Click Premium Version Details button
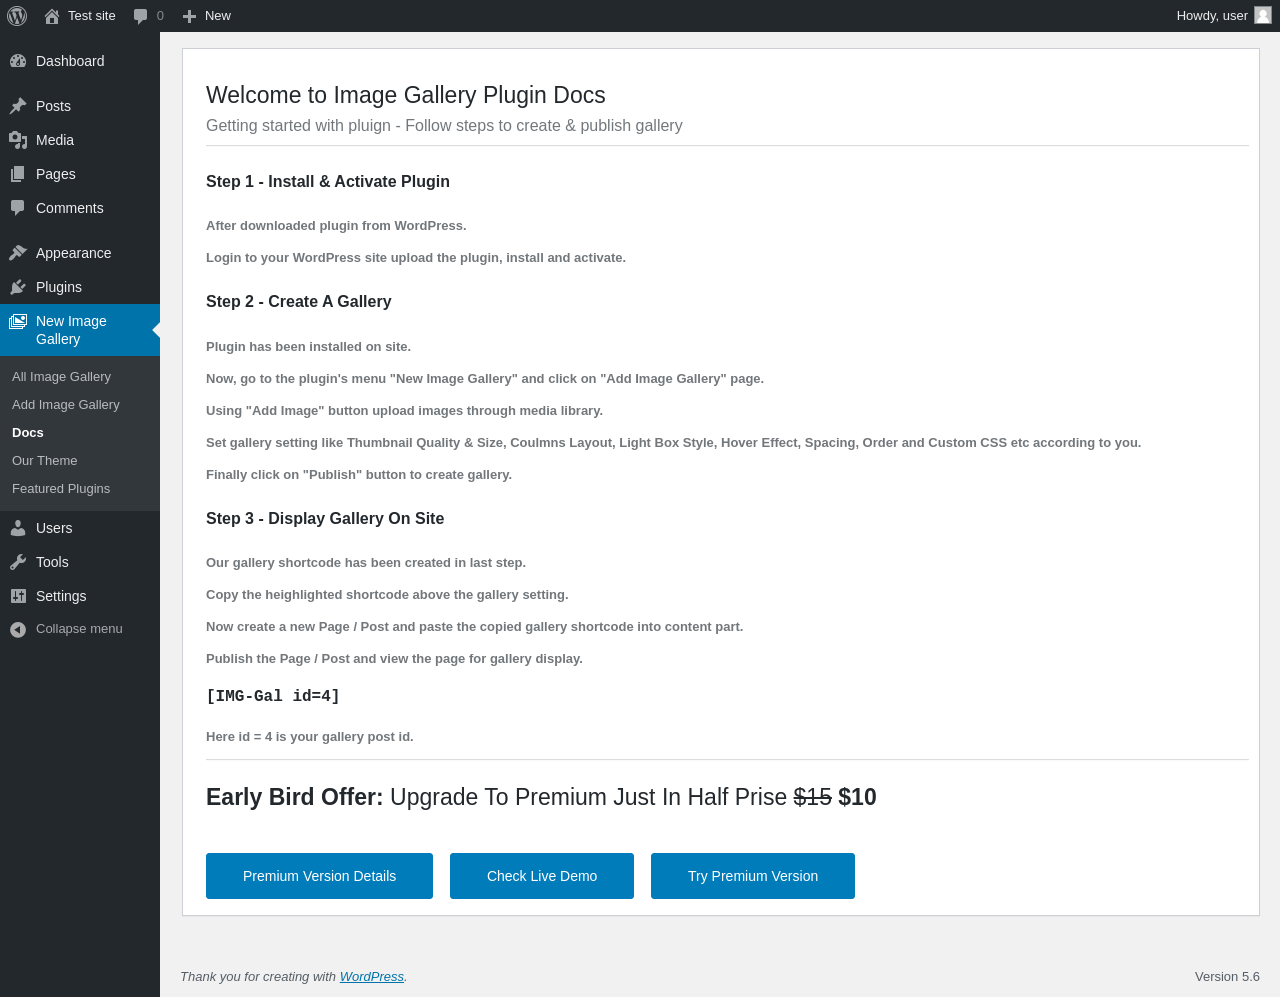This screenshot has height=997, width=1280. [x=319, y=876]
